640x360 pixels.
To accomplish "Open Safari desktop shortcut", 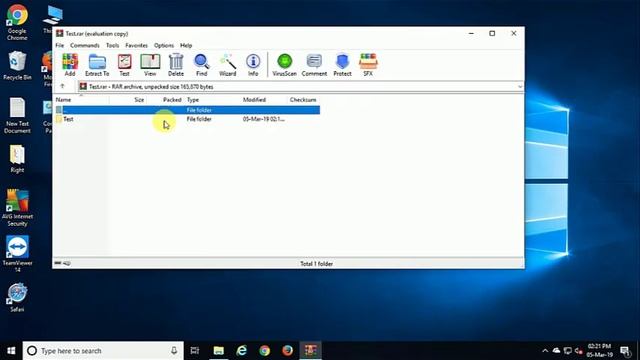I will coord(17,298).
